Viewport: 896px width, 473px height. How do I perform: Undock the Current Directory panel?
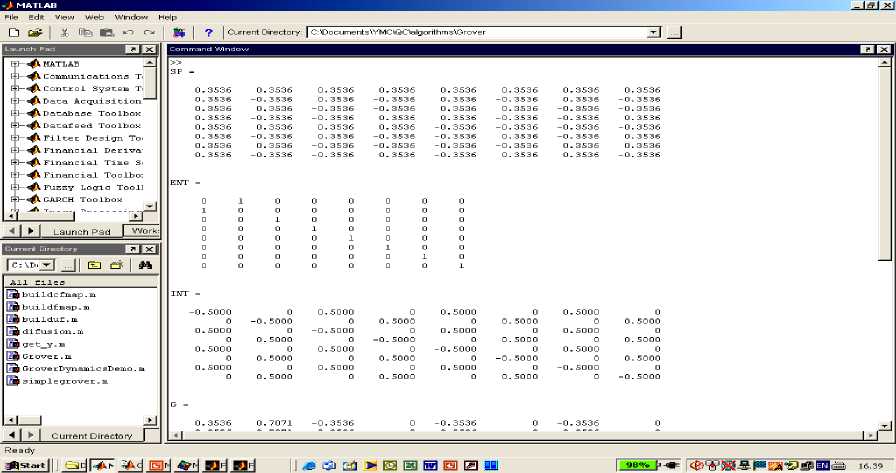coord(133,249)
